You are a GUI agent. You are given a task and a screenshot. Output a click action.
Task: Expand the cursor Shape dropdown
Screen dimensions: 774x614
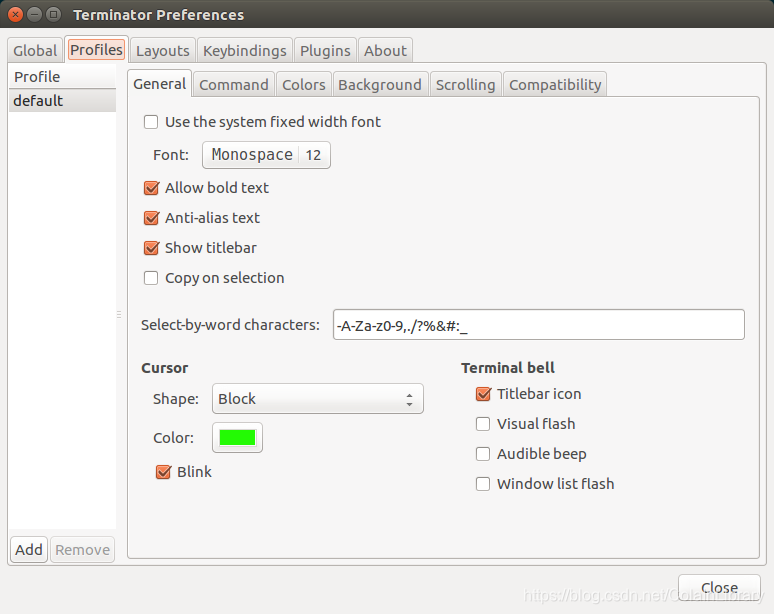[318, 398]
